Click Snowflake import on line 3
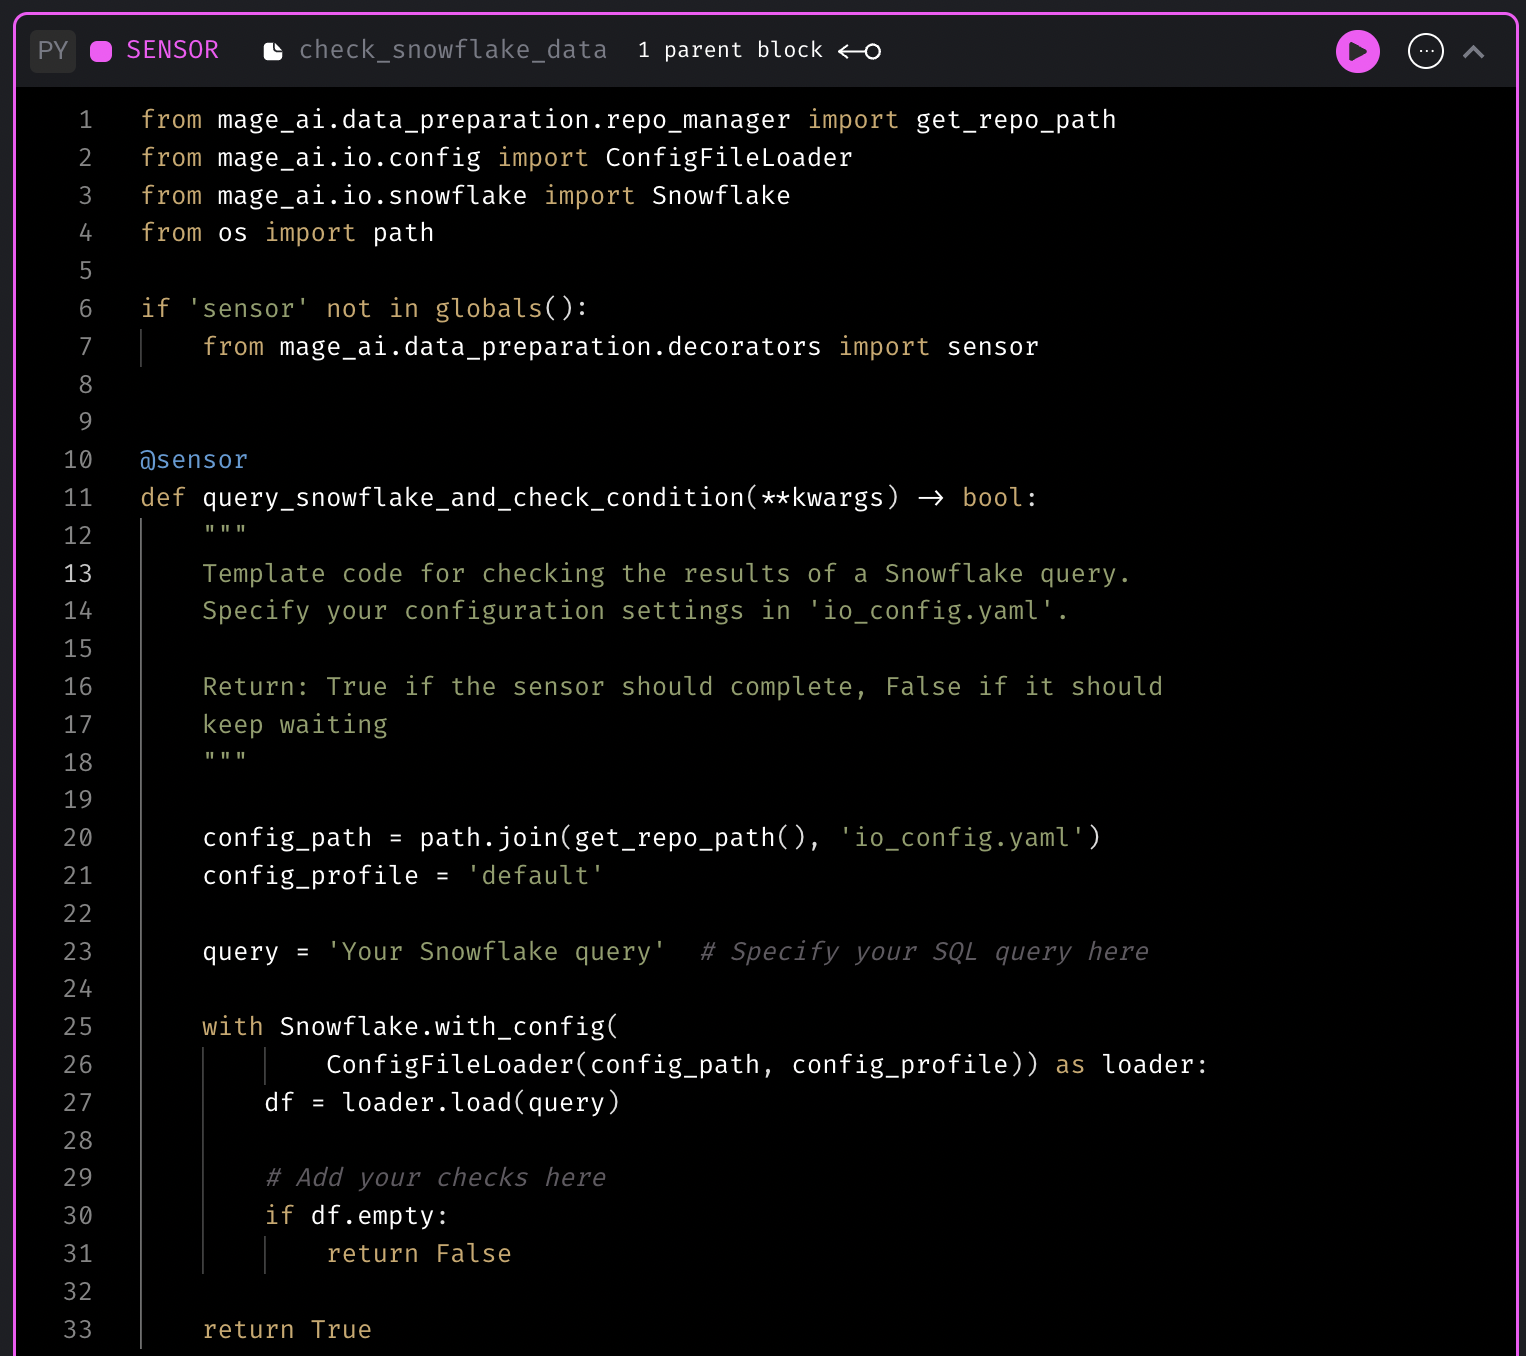Screen dimensions: 1526x1356 pos(721,196)
